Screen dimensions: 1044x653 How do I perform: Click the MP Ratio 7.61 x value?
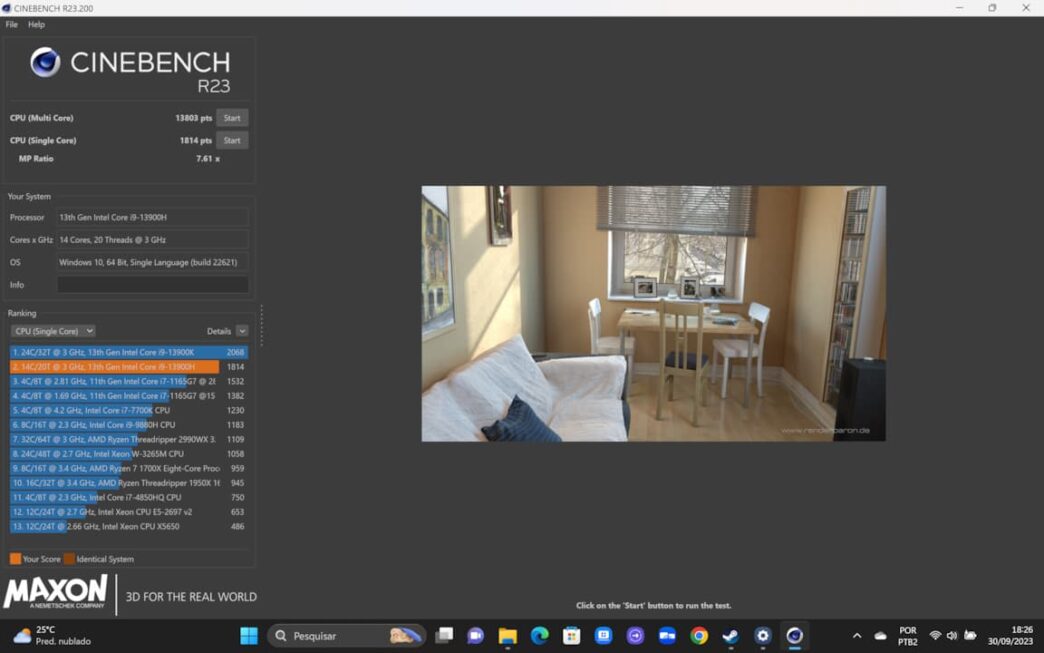(208, 158)
